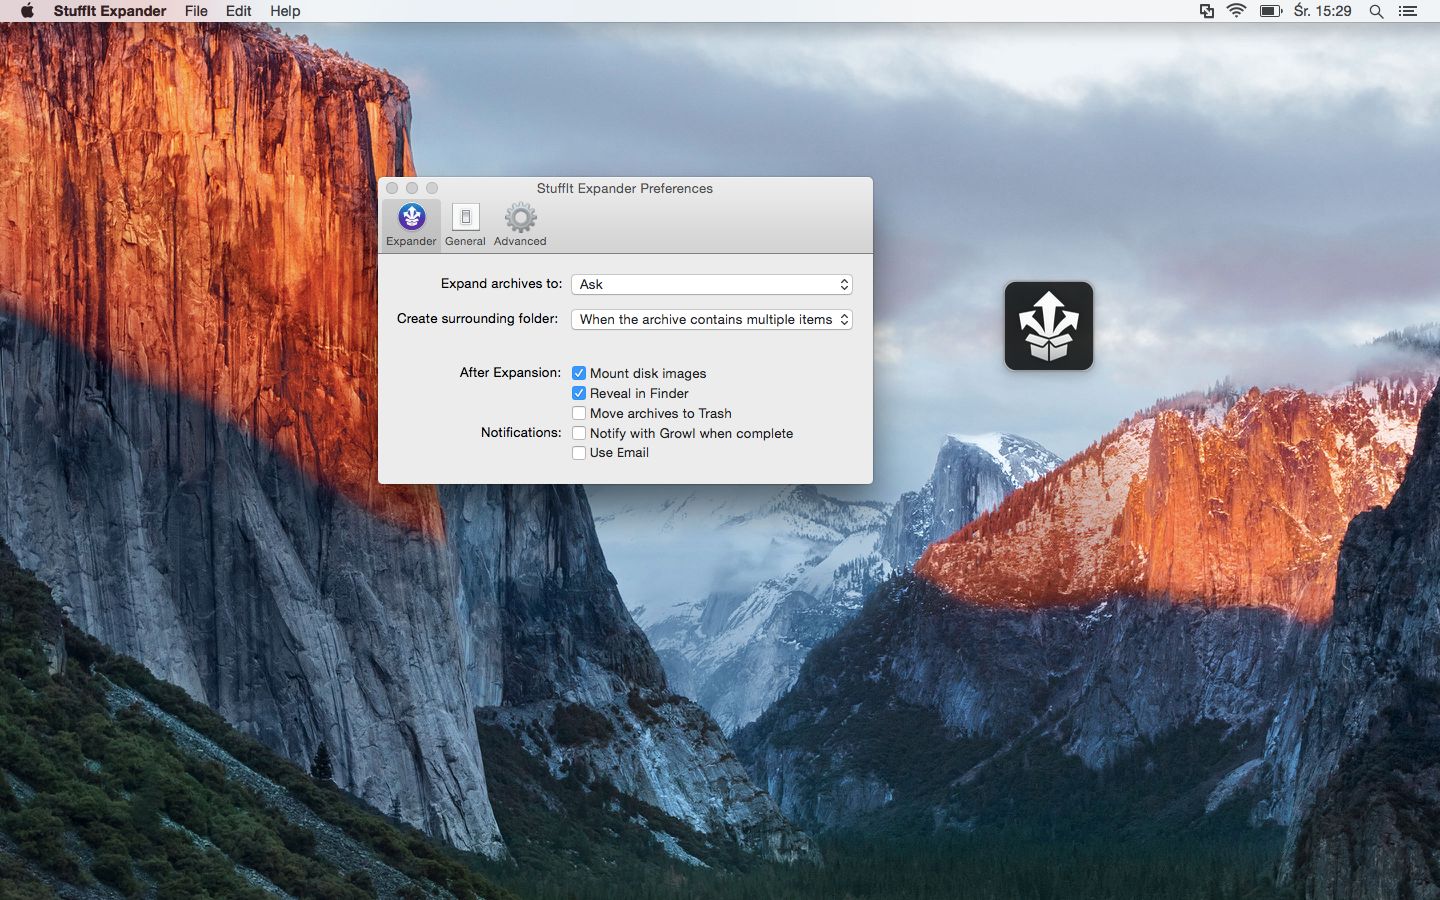Click the Create surrounding folder label
The image size is (1440, 900).
478,318
